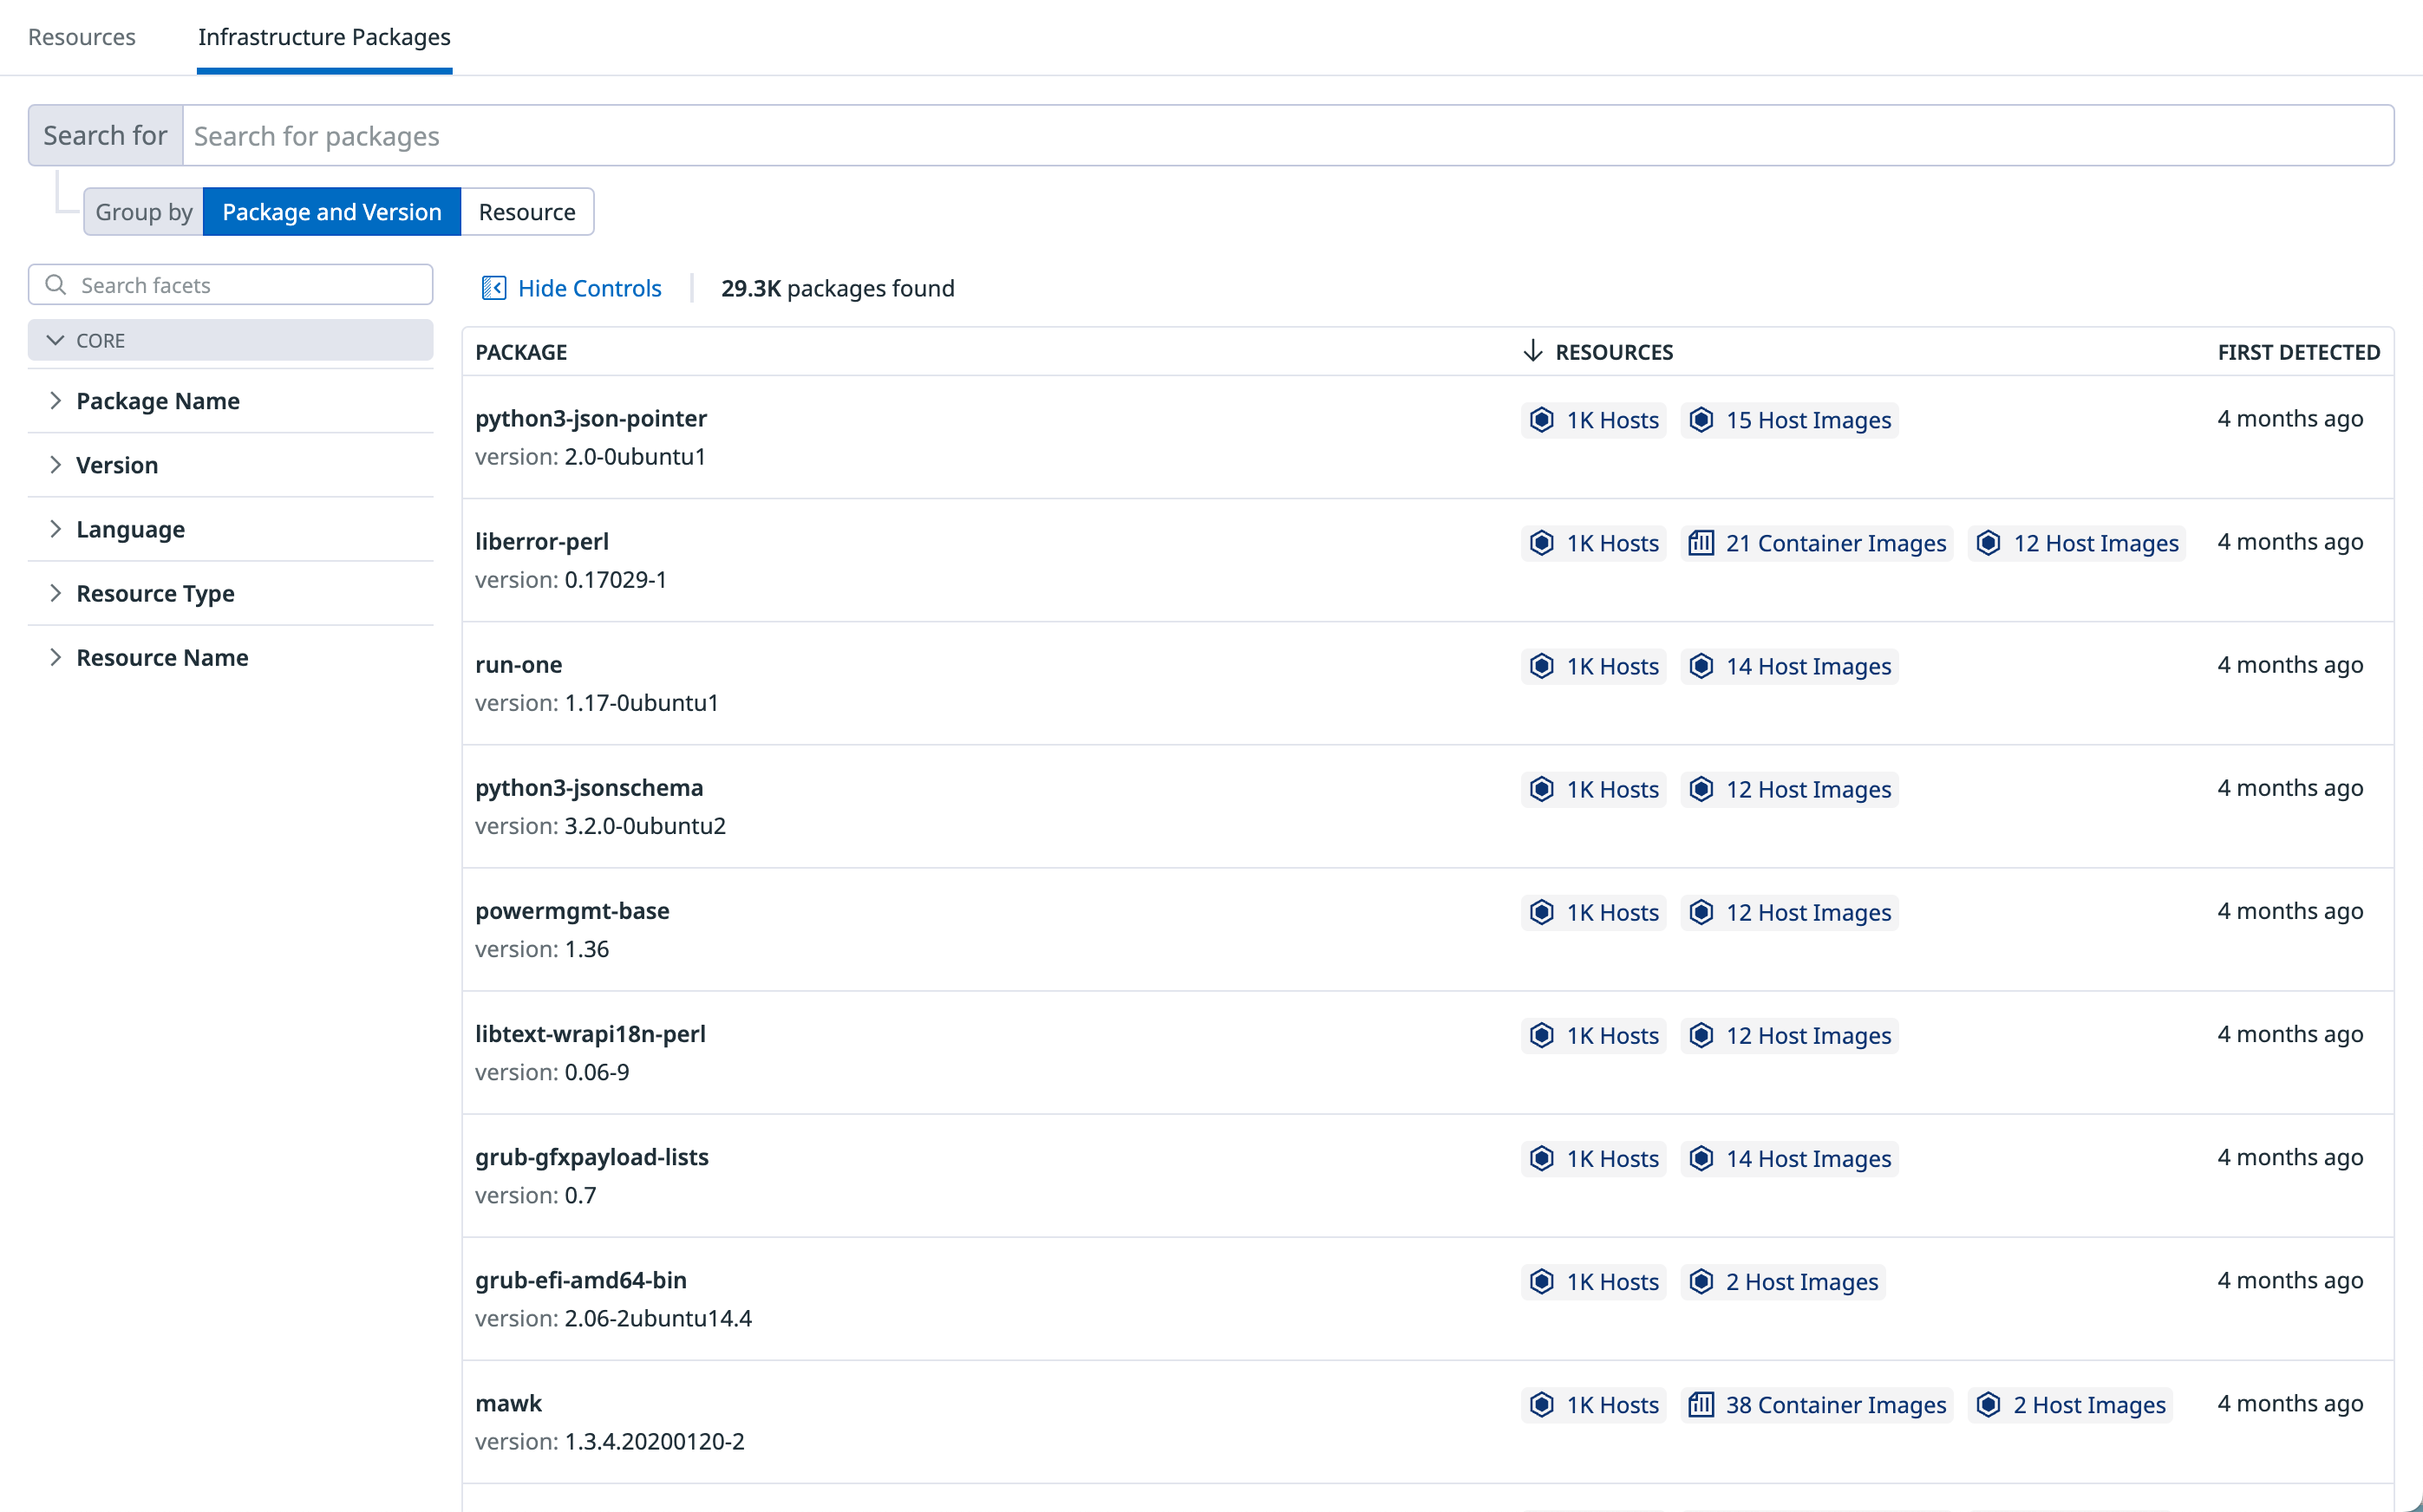Screen dimensions: 2423x1512
Task: Click the host icon in liberror-perl 1K Hosts
Action: pos(1542,543)
